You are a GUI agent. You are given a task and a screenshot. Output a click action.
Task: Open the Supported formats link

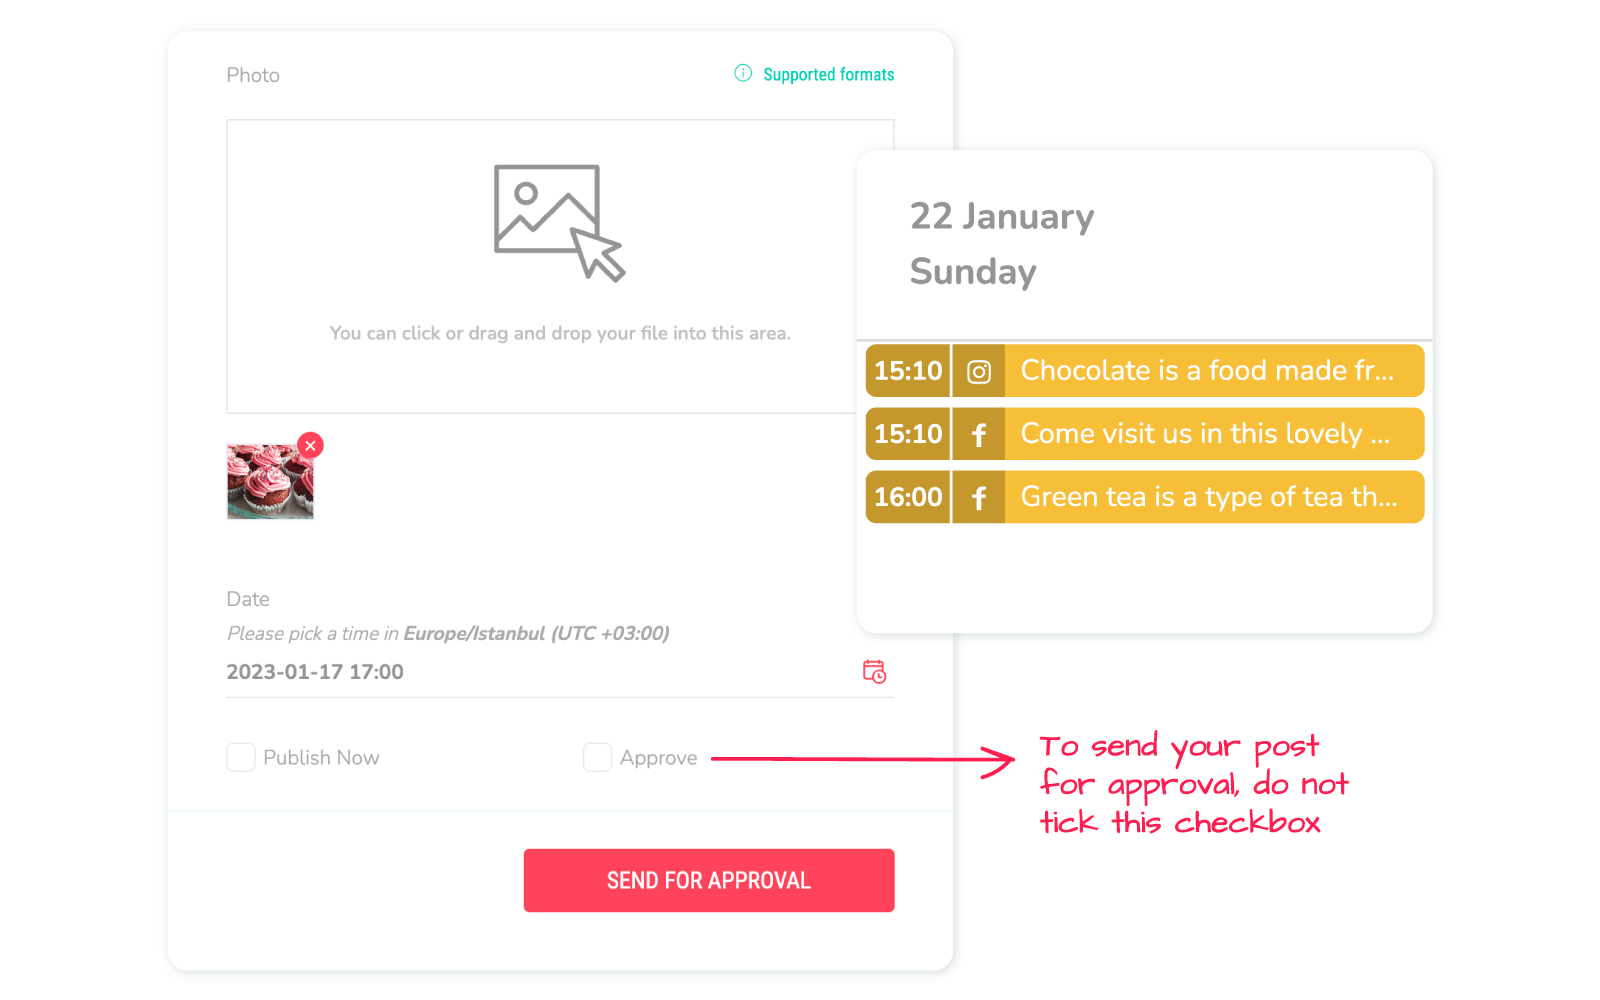pos(828,74)
